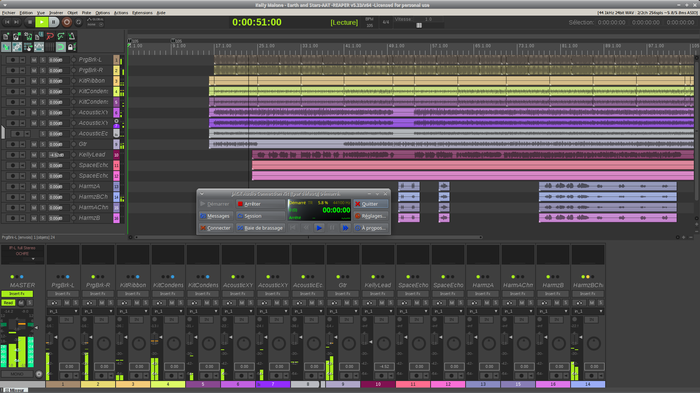Toggle grid lines toolbar icon
The image size is (700, 393).
coord(50,47)
